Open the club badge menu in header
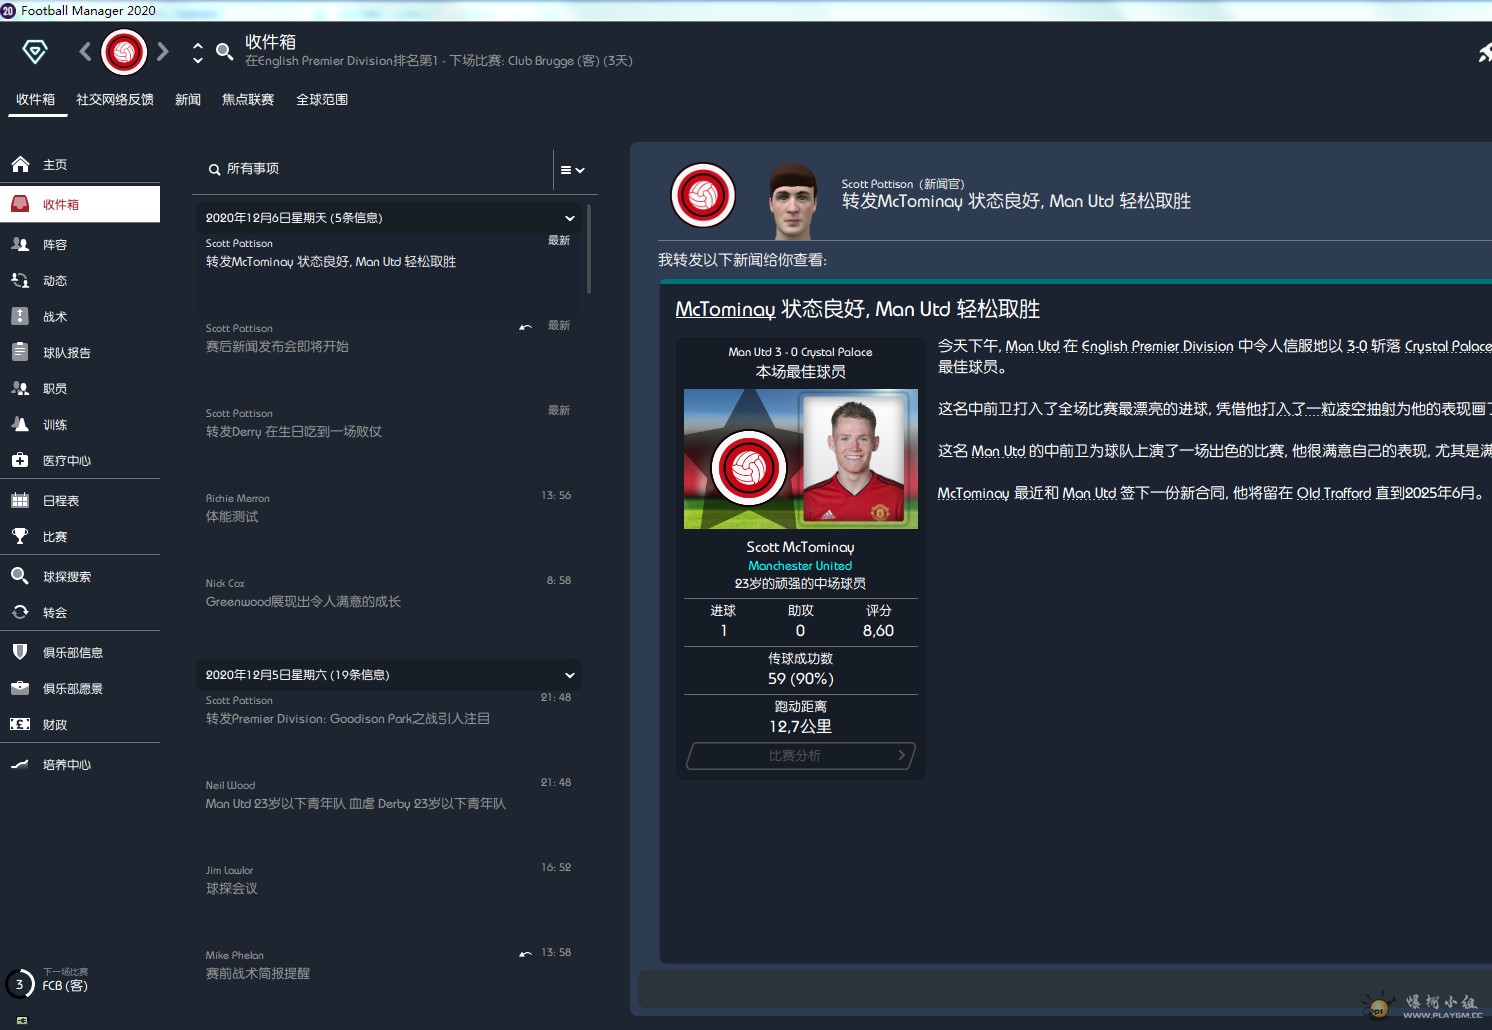 pos(124,52)
